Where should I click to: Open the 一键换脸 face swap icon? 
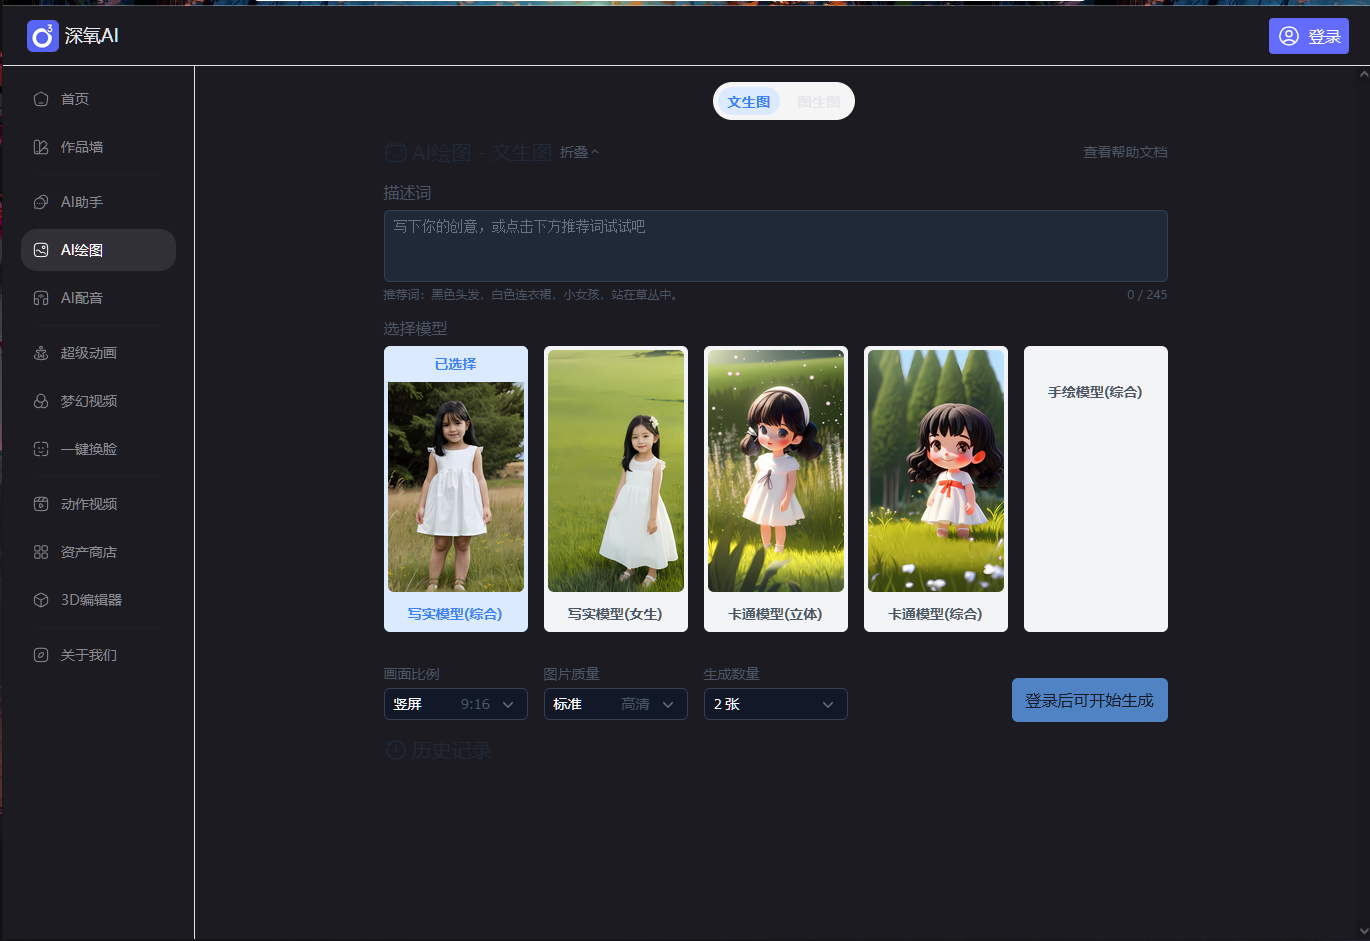[41, 449]
